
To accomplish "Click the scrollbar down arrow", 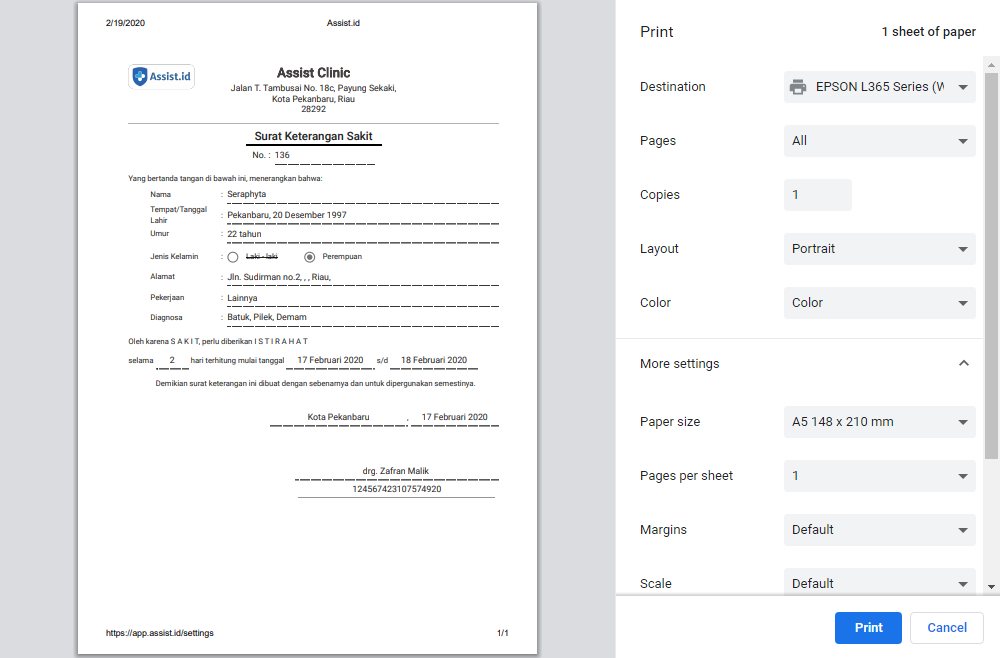I will pyautogui.click(x=990, y=587).
